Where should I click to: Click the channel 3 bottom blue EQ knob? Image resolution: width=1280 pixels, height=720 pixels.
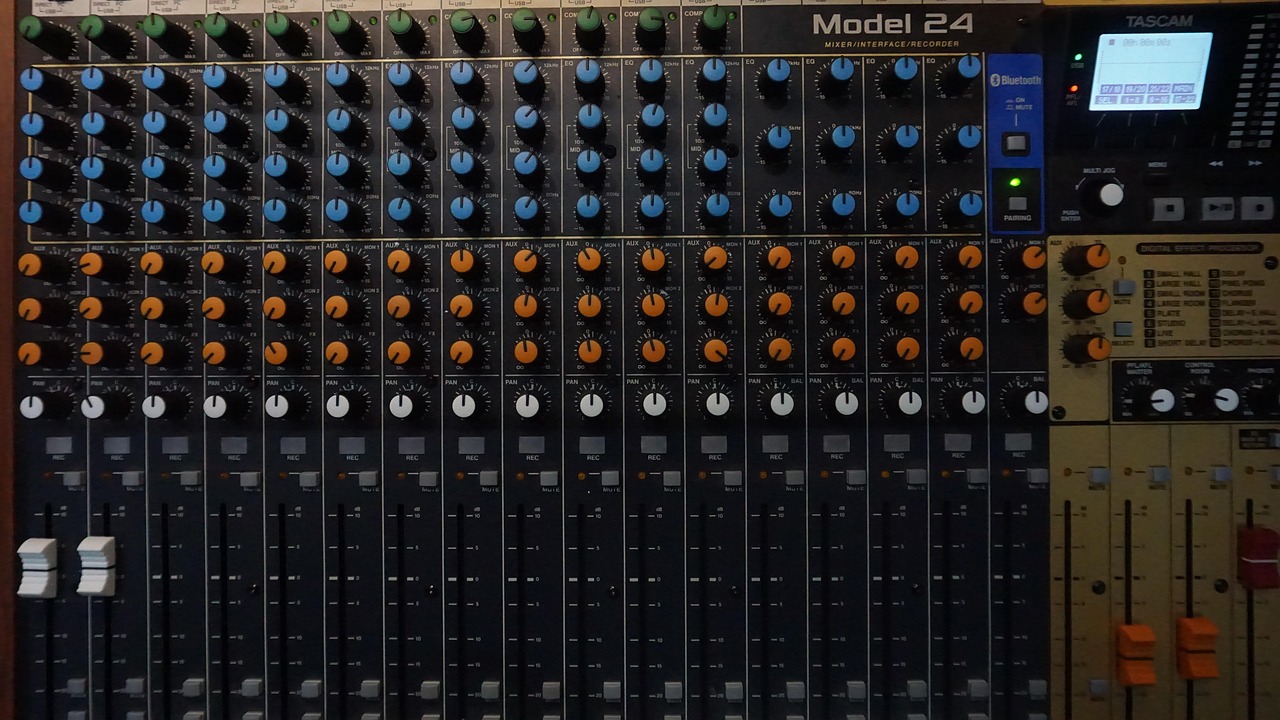[153, 211]
